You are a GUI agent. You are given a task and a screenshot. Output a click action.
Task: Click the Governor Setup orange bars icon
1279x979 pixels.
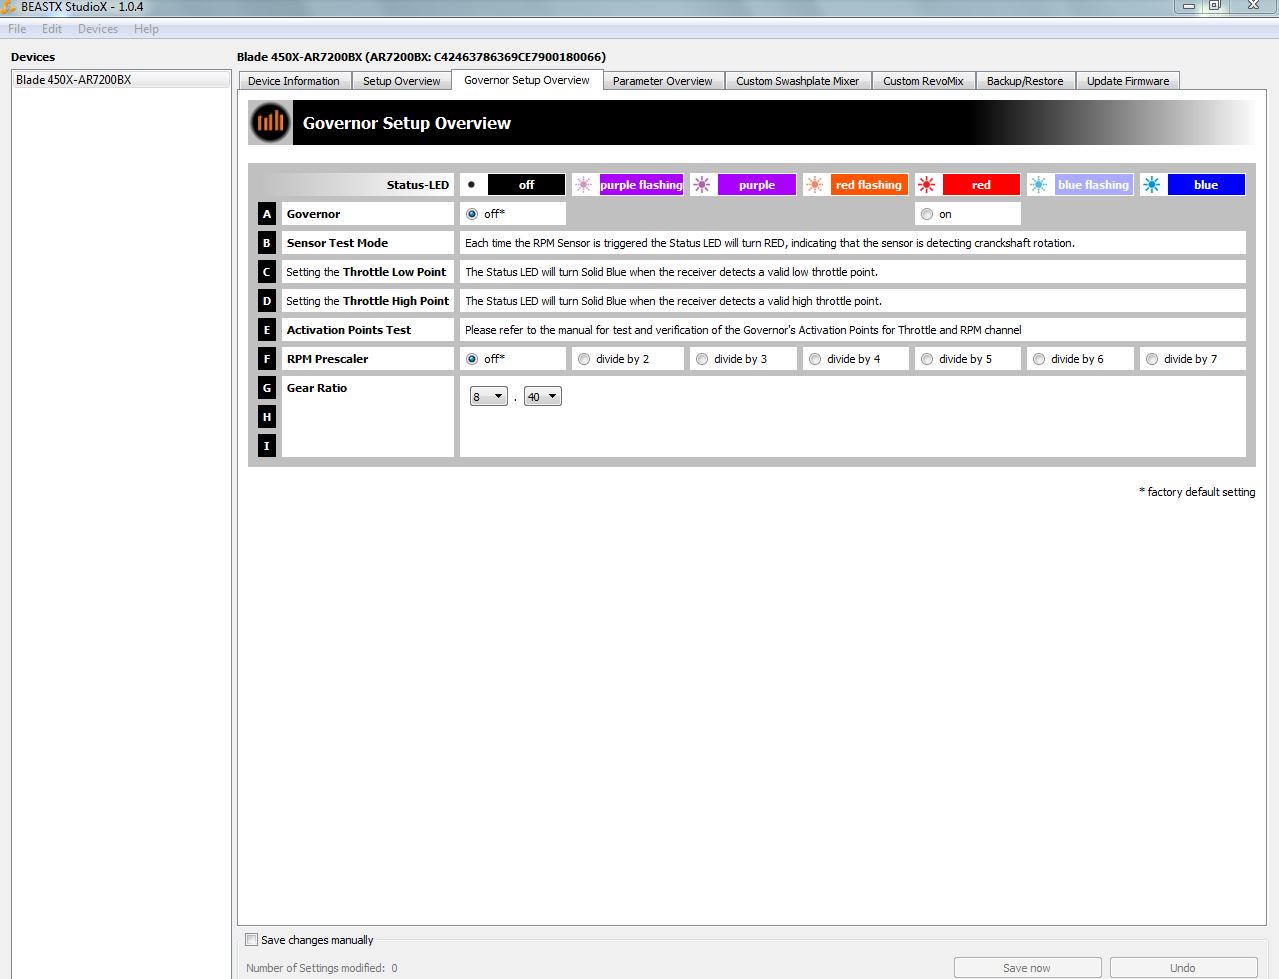270,123
